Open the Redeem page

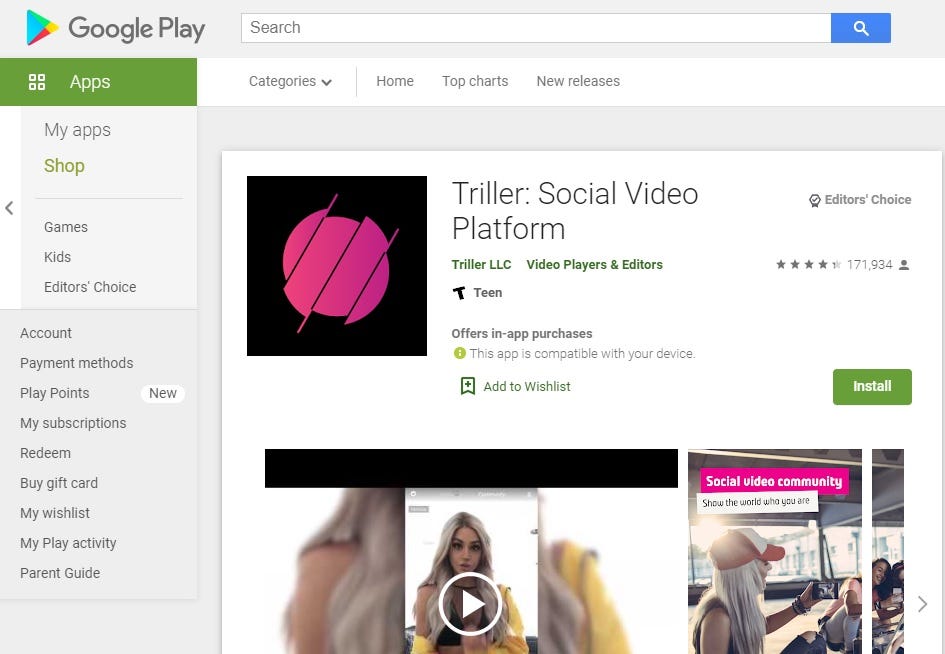(x=45, y=453)
